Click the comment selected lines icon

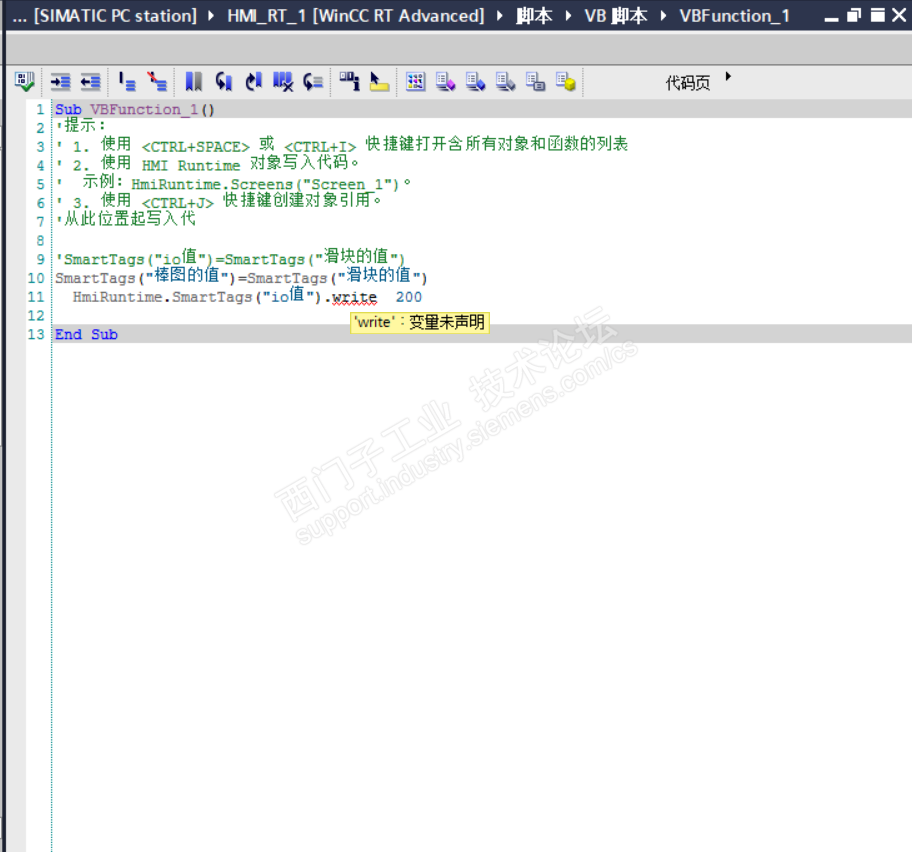click(x=127, y=81)
